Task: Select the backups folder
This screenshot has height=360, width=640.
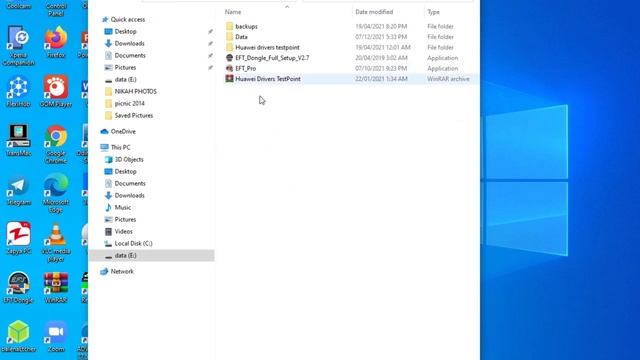Action: [246, 26]
